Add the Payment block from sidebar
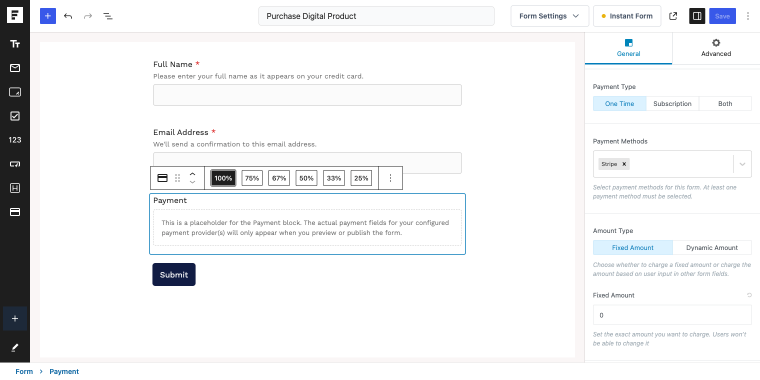This screenshot has height=380, width=760. (15, 212)
